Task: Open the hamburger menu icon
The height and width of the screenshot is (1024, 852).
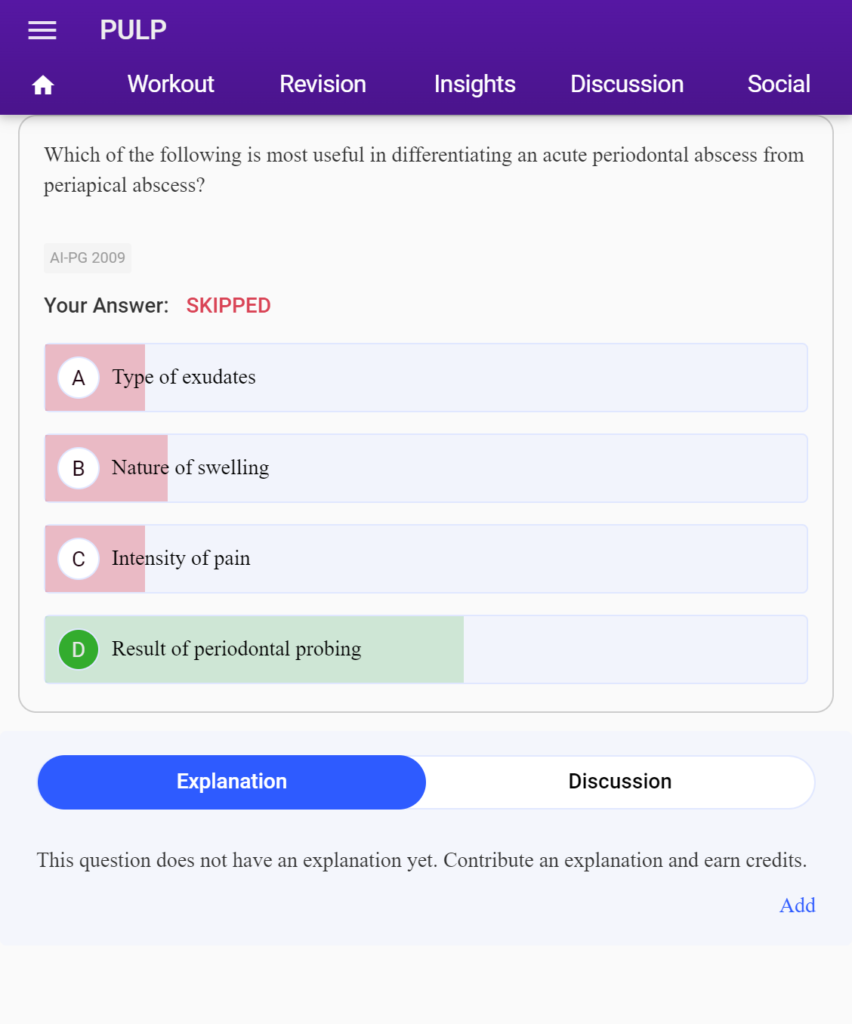Action: pyautogui.click(x=42, y=30)
